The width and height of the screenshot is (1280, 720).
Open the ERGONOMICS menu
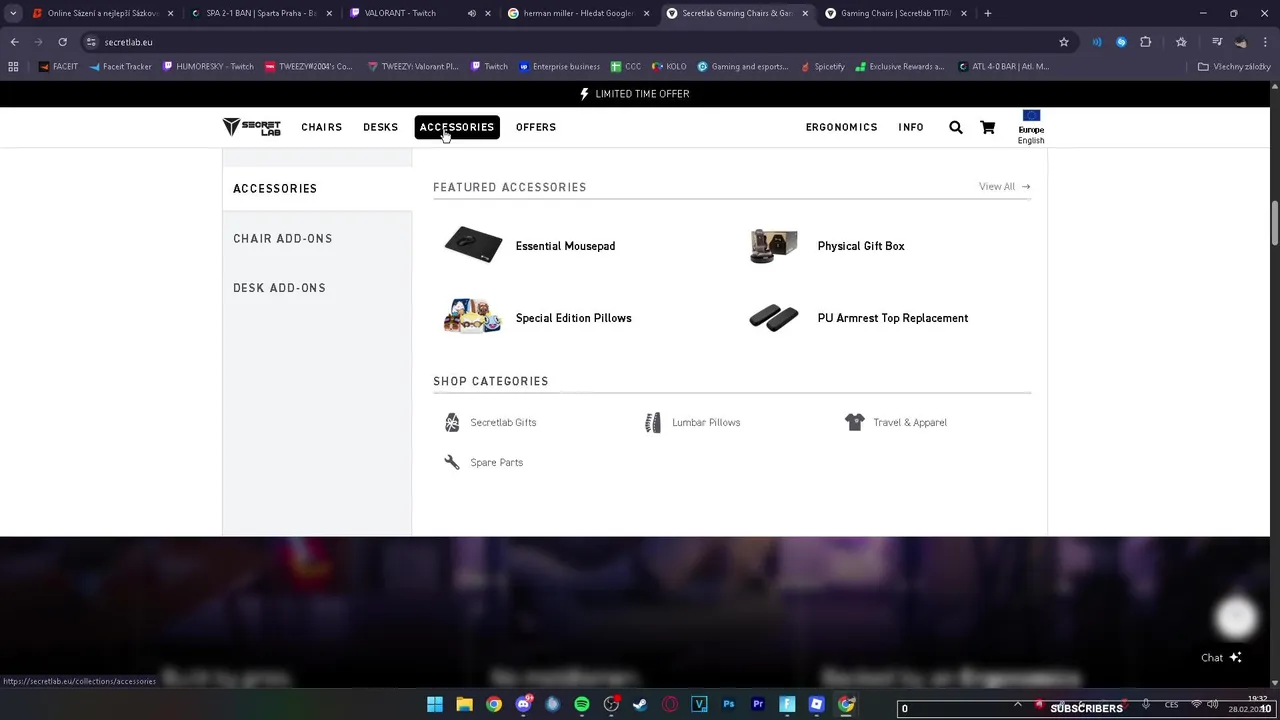tap(841, 127)
